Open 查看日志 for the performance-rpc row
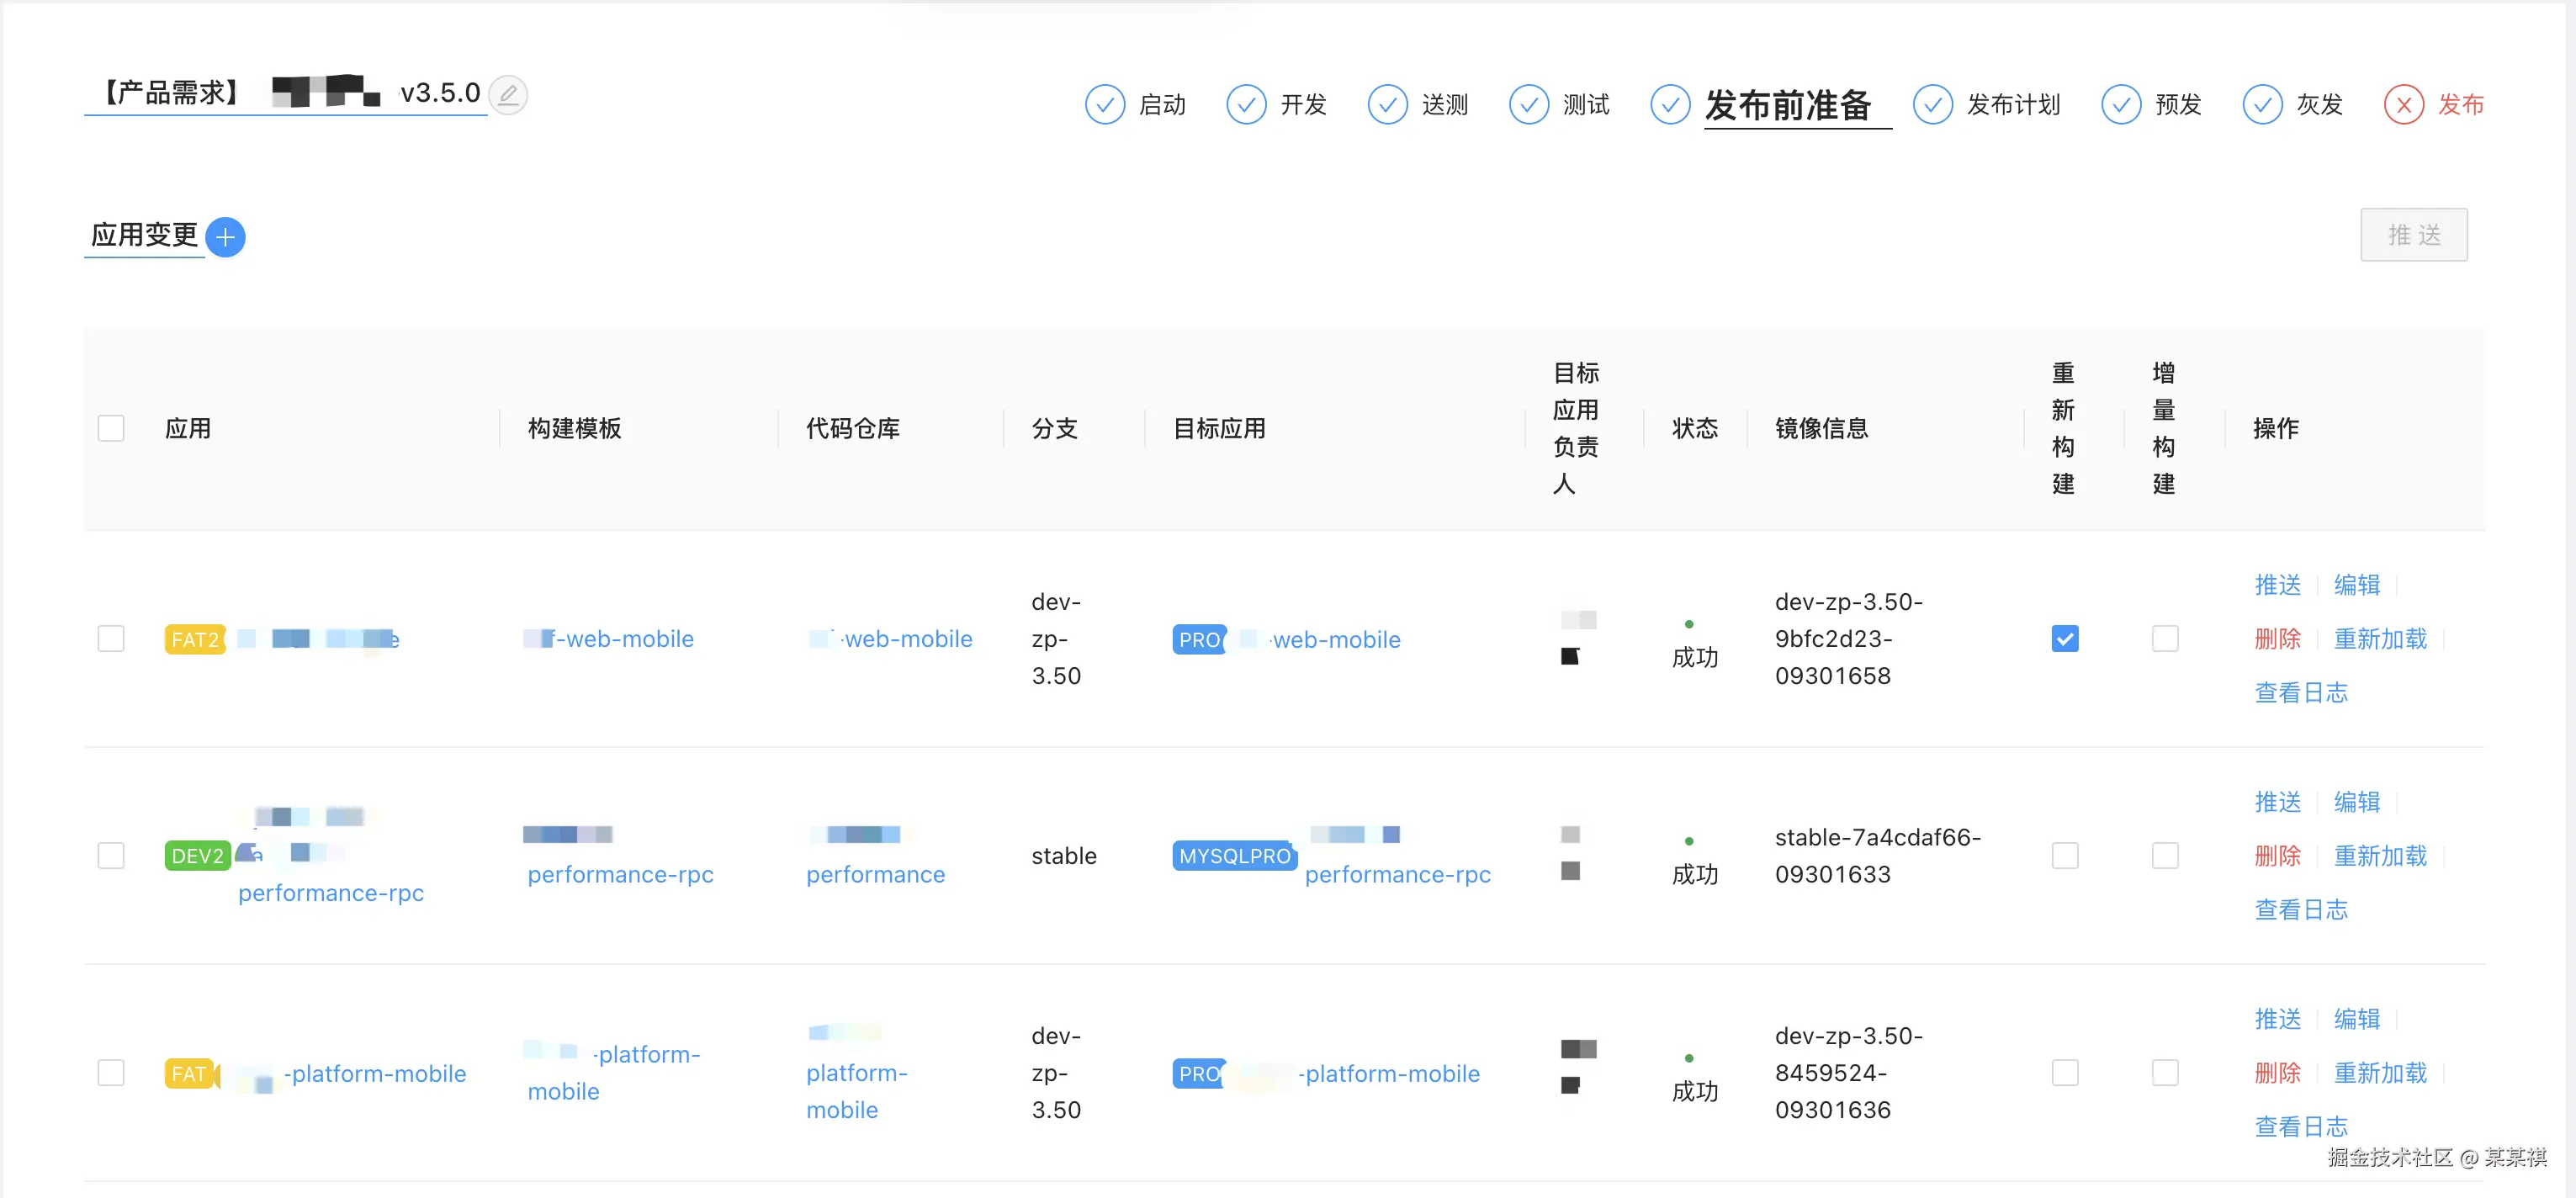The height and width of the screenshot is (1198, 2576). click(2300, 909)
